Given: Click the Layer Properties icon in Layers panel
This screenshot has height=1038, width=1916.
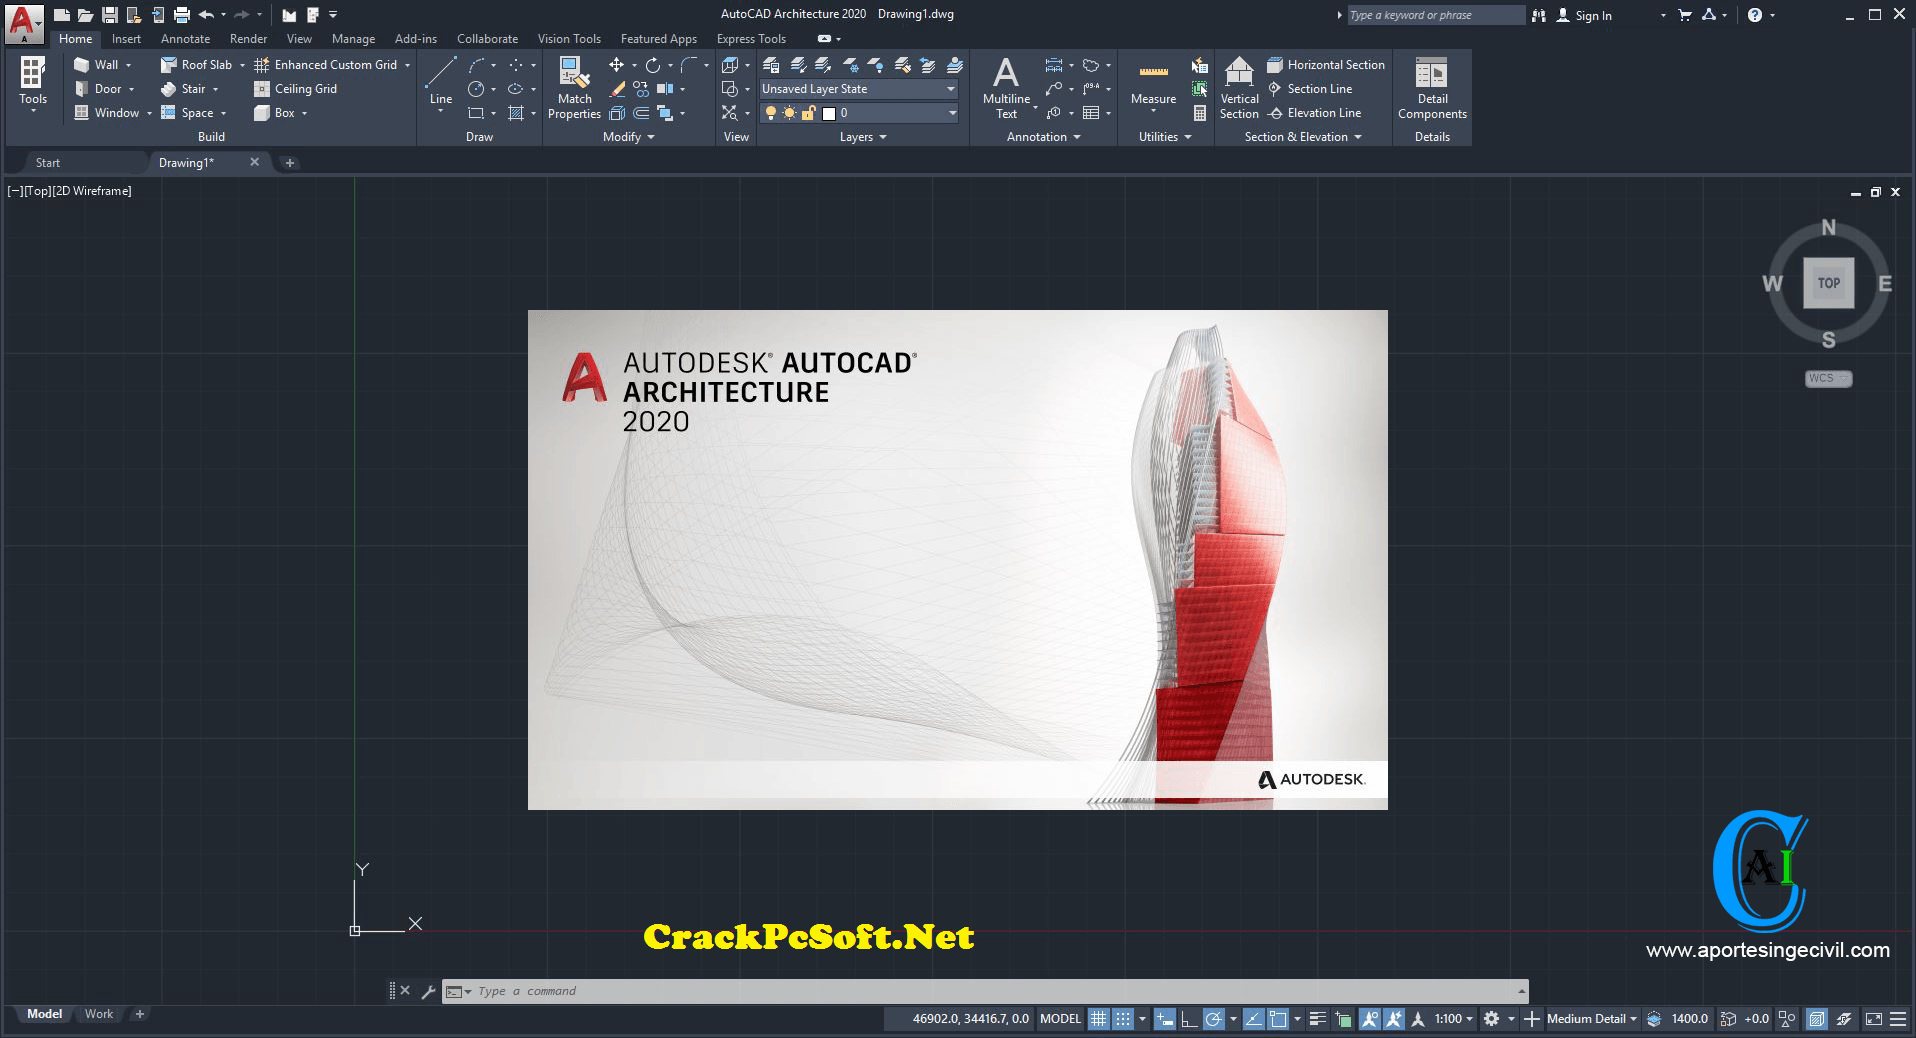Looking at the screenshot, I should click(x=771, y=65).
